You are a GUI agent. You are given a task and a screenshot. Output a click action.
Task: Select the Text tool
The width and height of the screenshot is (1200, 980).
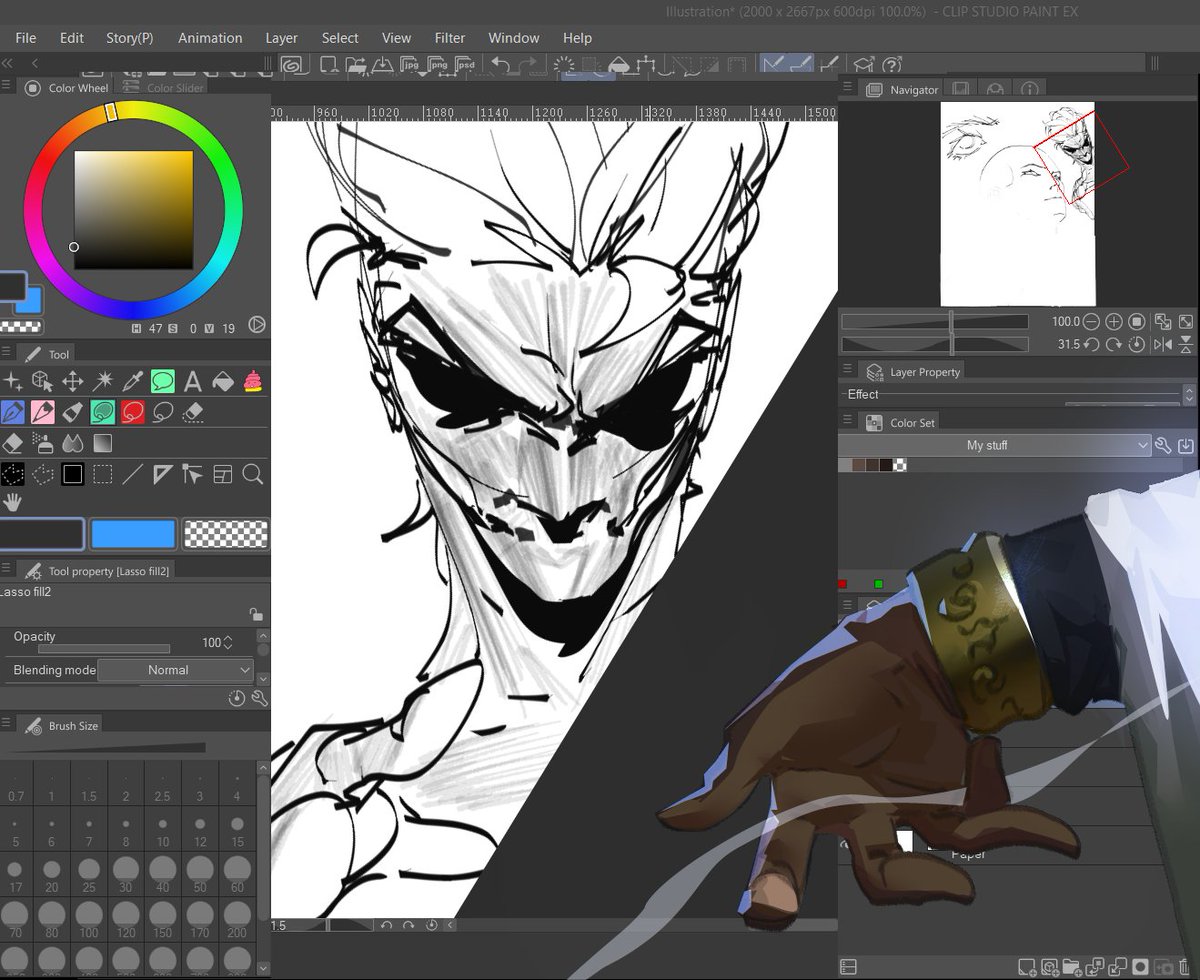(x=192, y=381)
